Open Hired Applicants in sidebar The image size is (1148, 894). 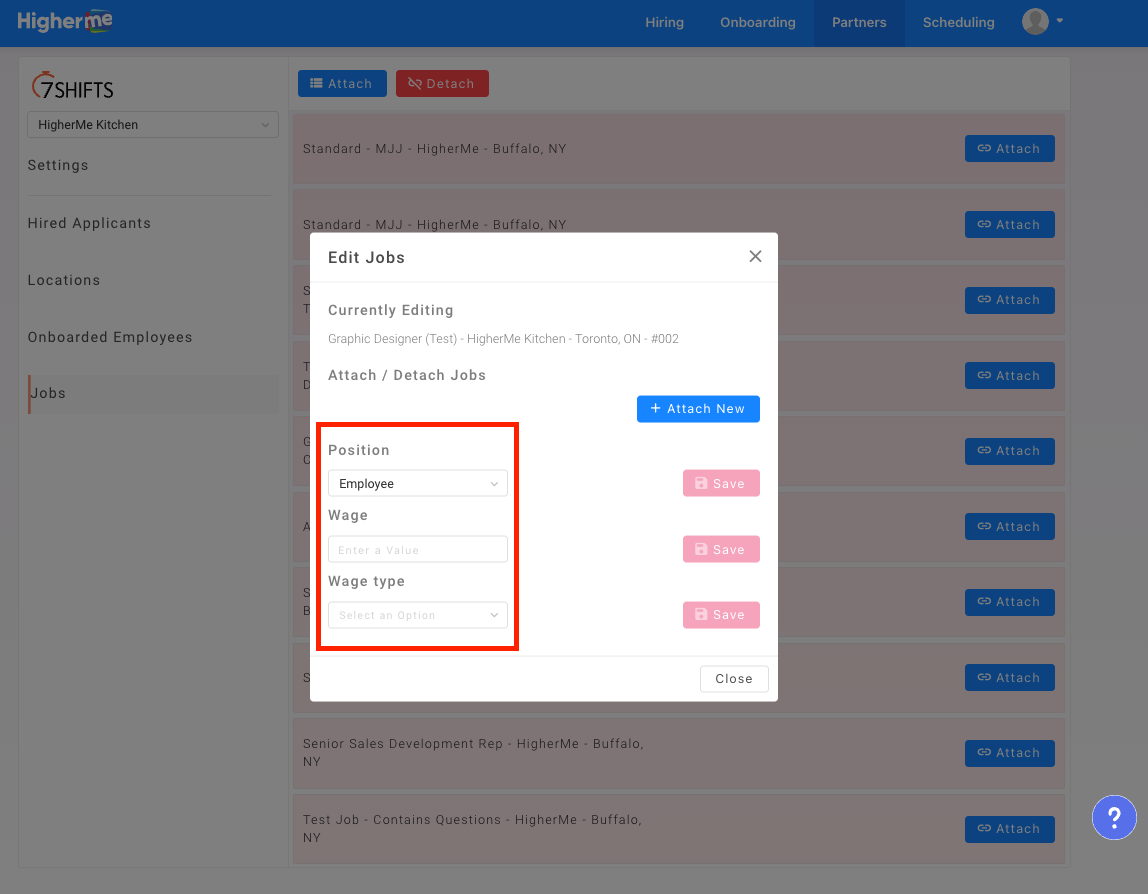89,223
